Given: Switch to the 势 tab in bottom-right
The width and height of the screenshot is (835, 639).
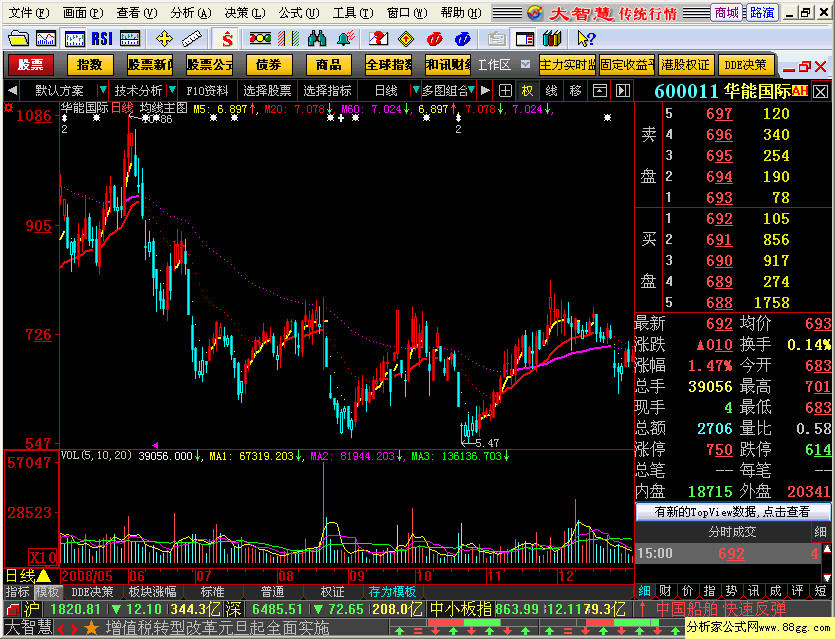Looking at the screenshot, I should coord(731,591).
